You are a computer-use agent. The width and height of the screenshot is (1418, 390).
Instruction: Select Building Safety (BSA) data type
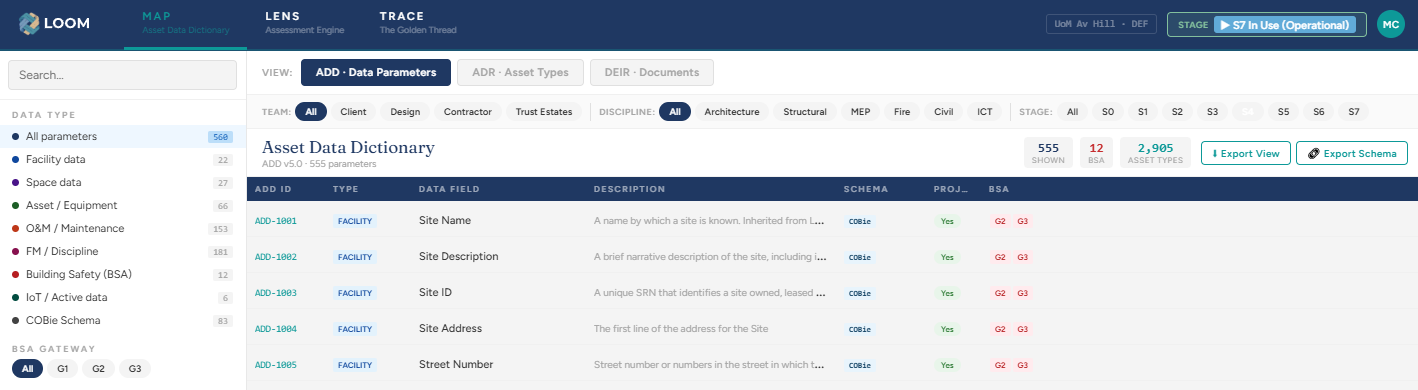tap(122, 274)
